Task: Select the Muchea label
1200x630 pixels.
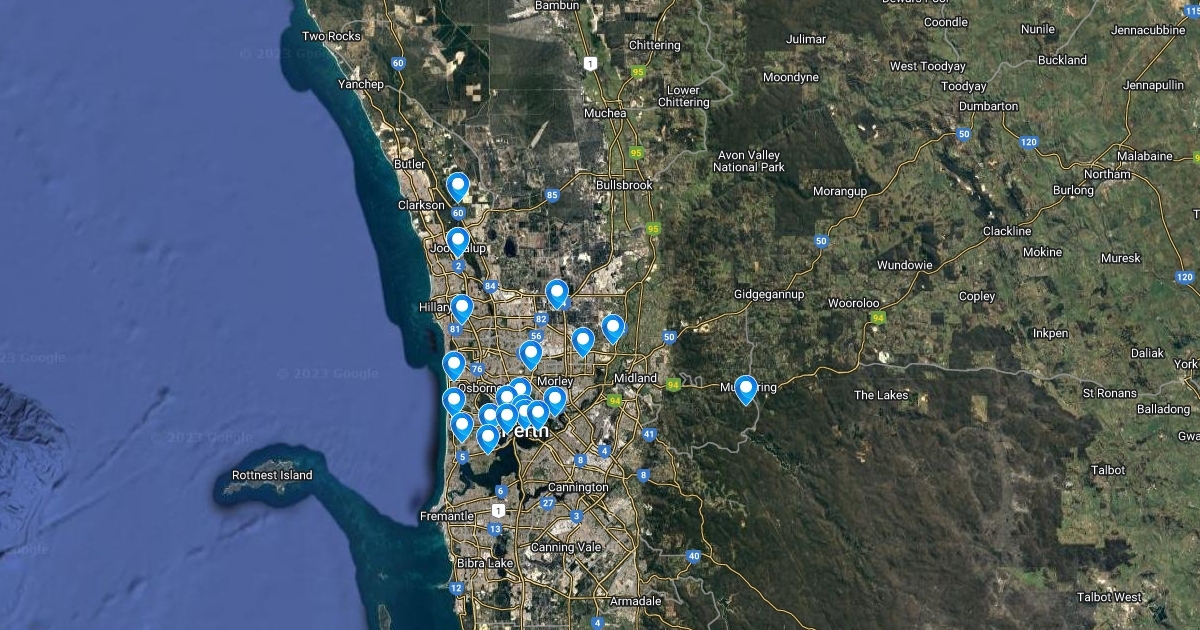Action: coord(605,113)
